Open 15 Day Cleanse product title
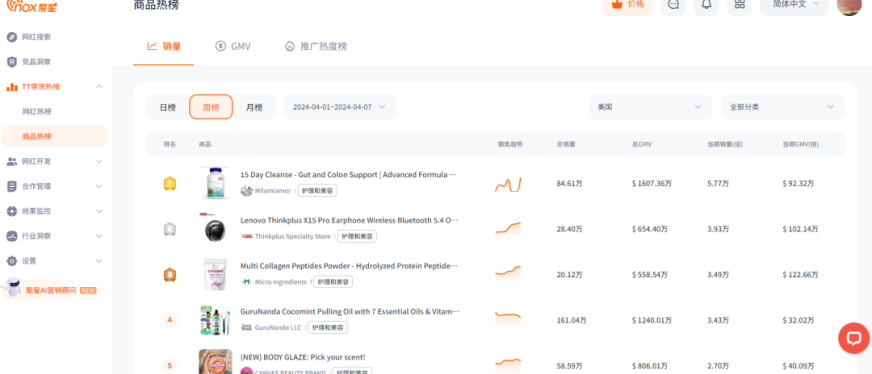Viewport: 872px width, 374px height. [x=349, y=174]
